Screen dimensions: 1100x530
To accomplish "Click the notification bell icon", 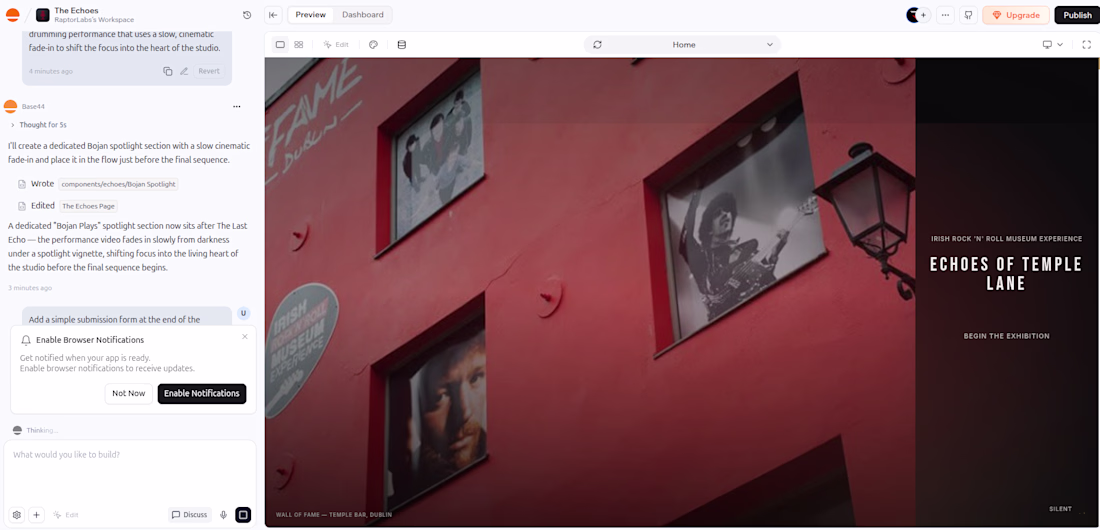I will click(x=26, y=340).
